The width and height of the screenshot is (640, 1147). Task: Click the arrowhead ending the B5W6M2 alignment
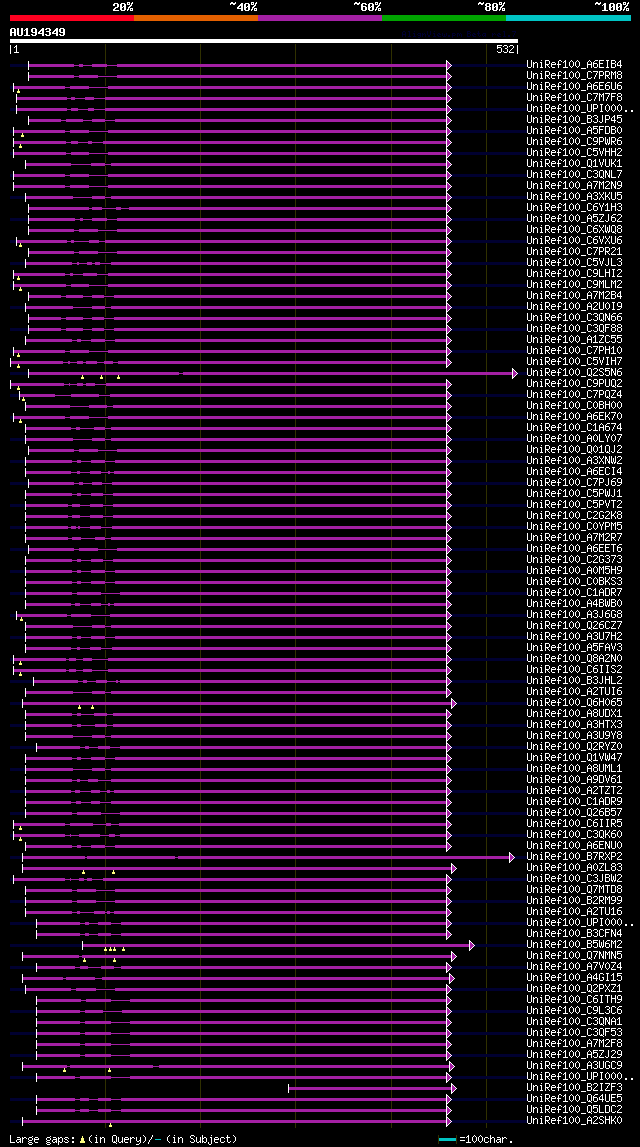(472, 945)
